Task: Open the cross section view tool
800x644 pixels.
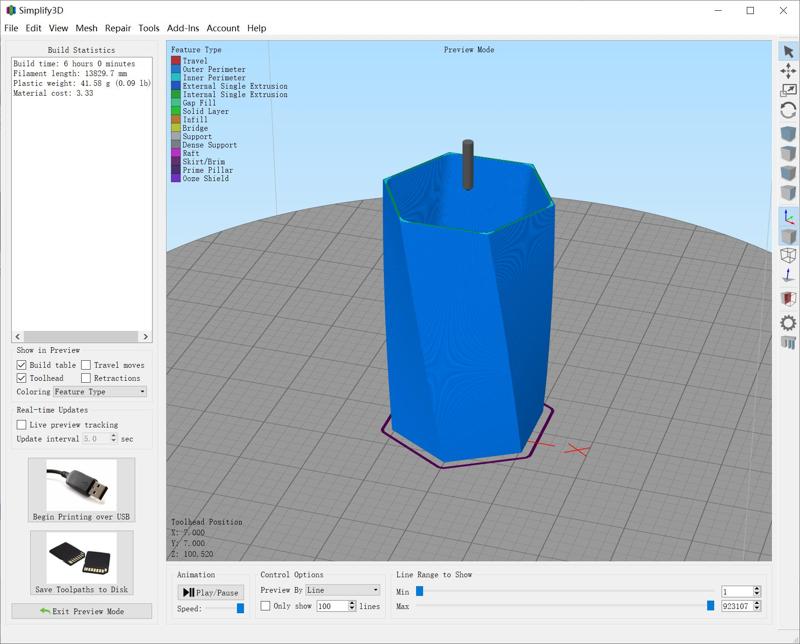Action: tap(788, 299)
